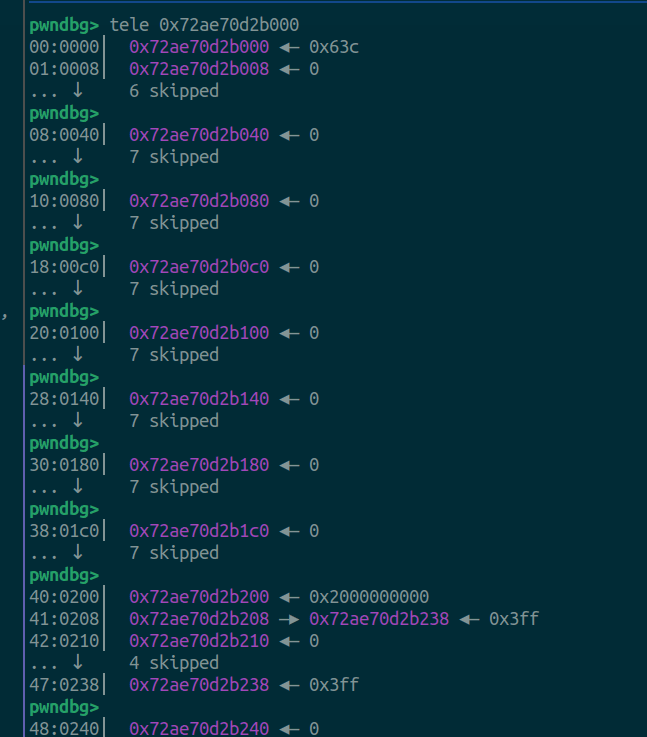Viewport: 647px width, 737px height.
Task: Click address 0x72ae70d2b080
Action: [199, 201]
